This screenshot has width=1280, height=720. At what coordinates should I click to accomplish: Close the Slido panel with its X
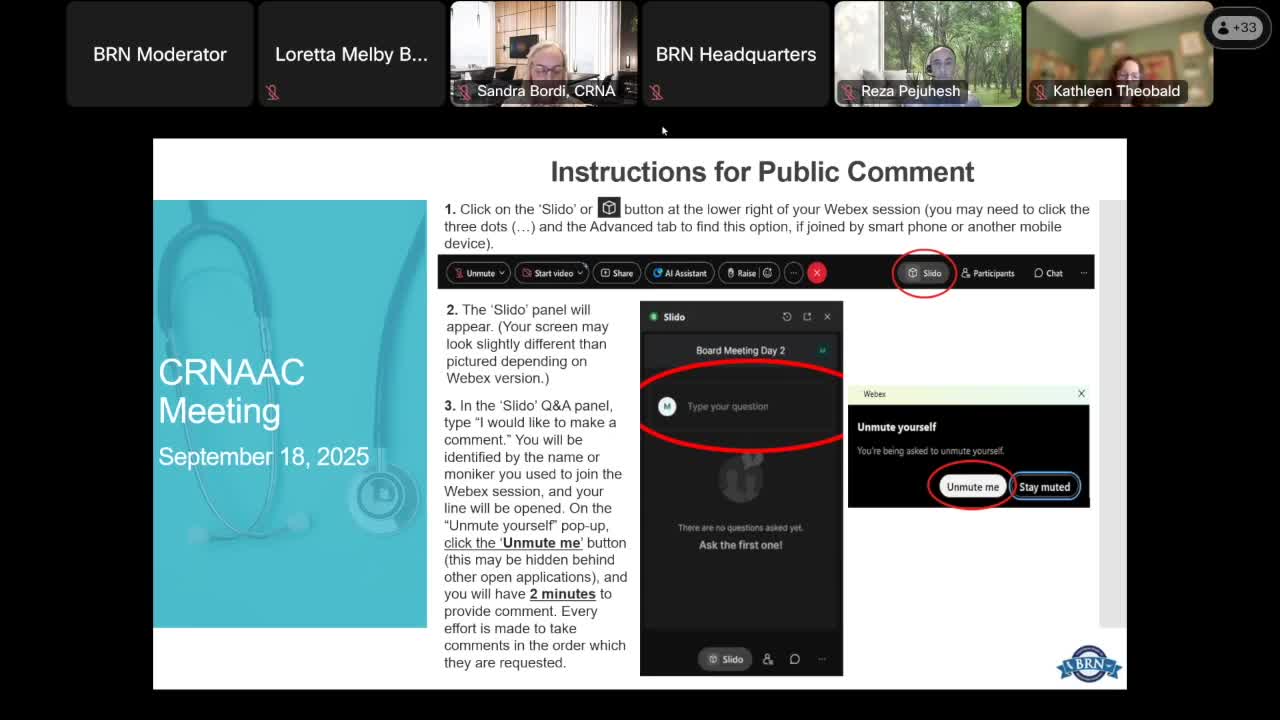coord(827,317)
